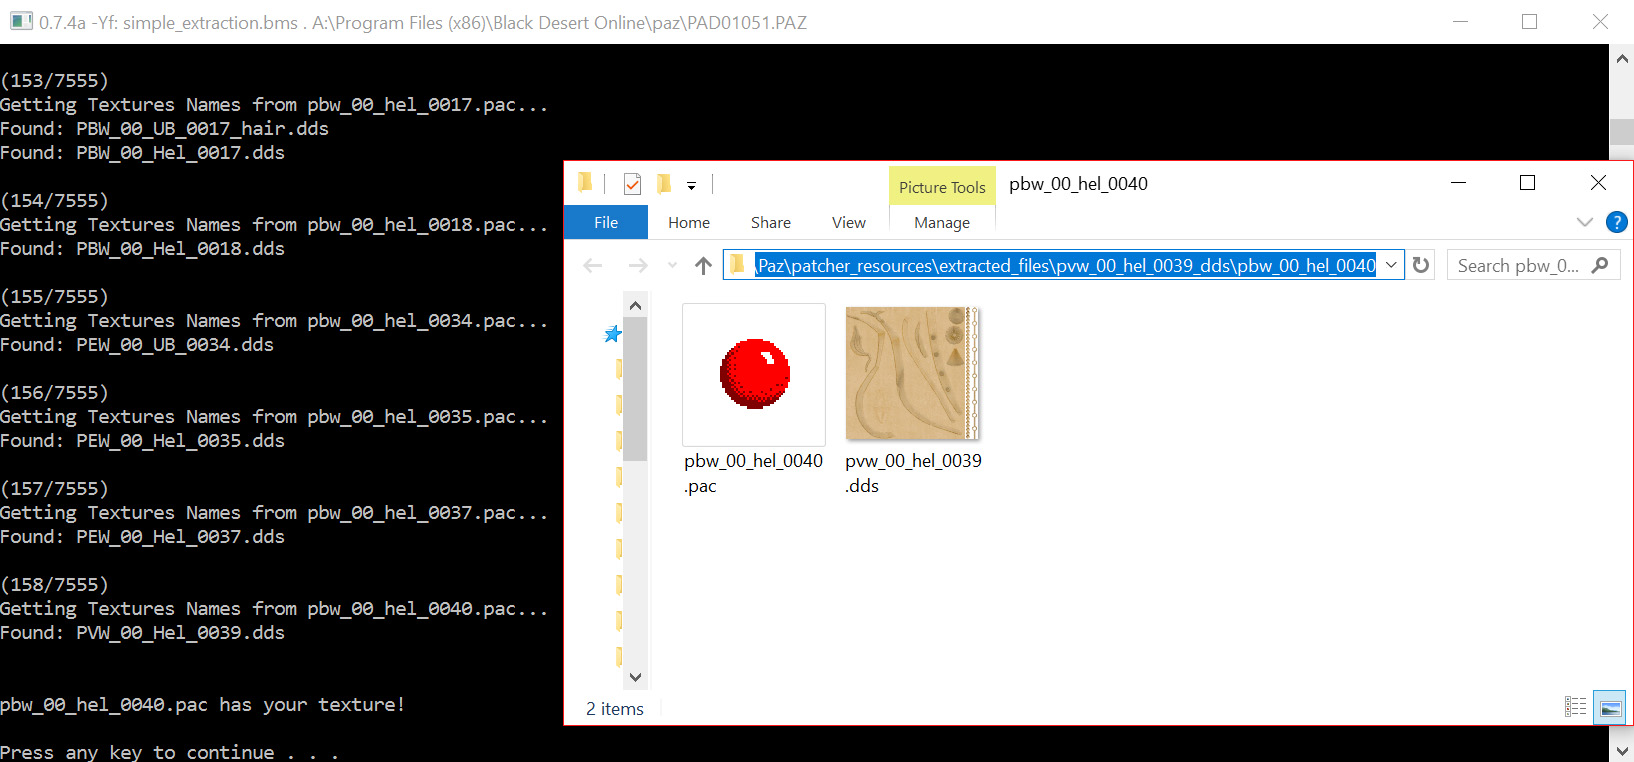Screen dimensions: 1634x762
Task: Click the console window scroll up arrow
Action: 1621,58
